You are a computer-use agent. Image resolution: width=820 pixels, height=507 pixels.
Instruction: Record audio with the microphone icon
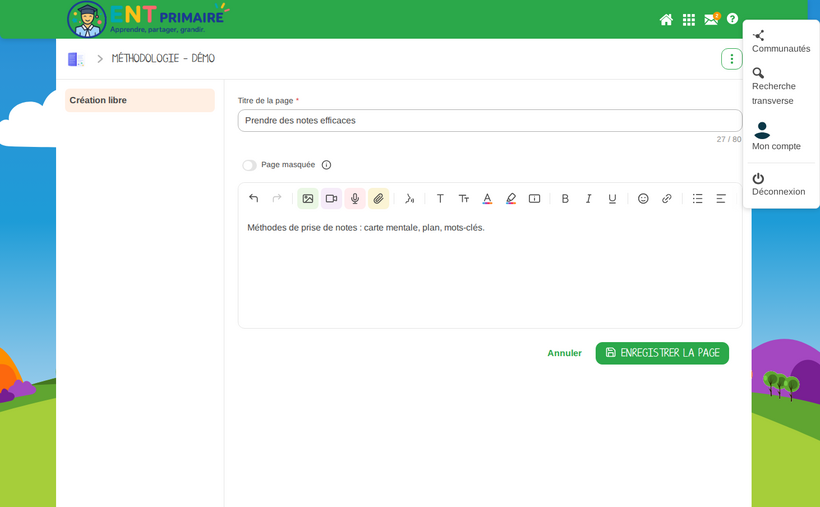click(x=355, y=198)
